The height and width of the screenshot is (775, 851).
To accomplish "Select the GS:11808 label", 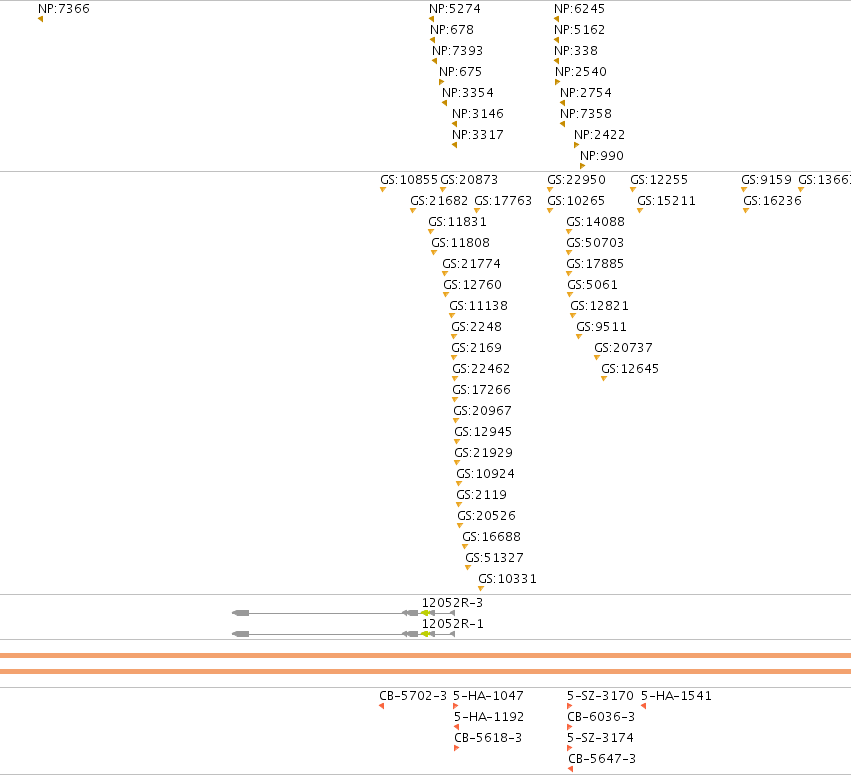I will click(460, 243).
